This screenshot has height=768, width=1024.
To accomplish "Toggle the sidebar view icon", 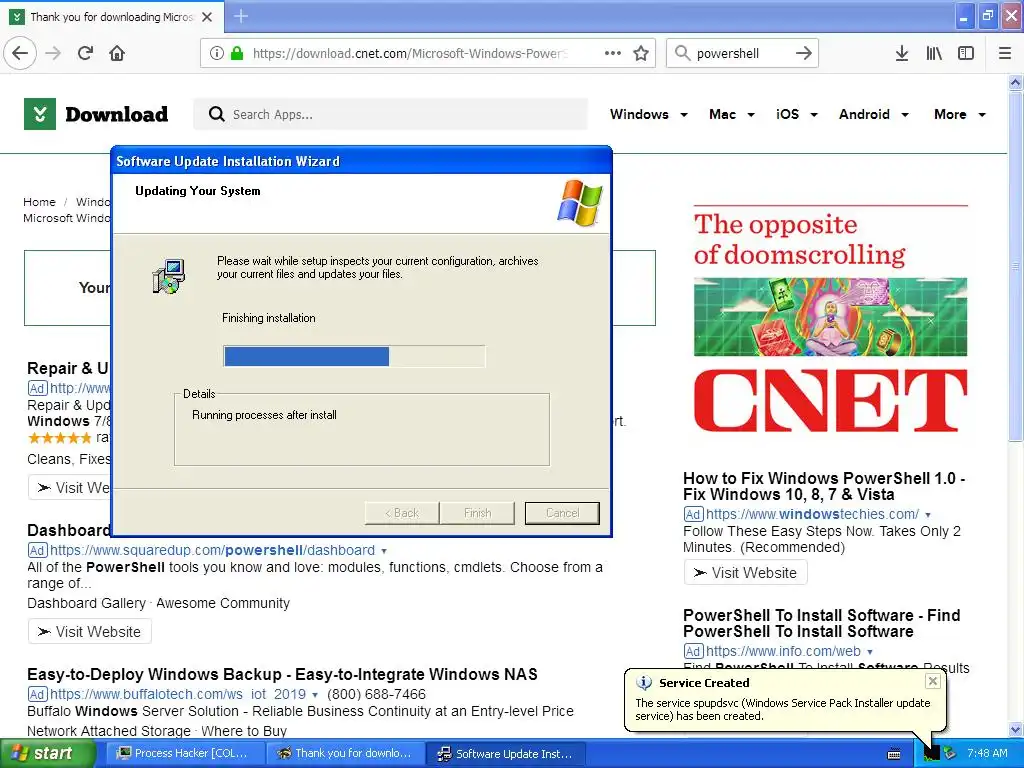I will click(966, 53).
